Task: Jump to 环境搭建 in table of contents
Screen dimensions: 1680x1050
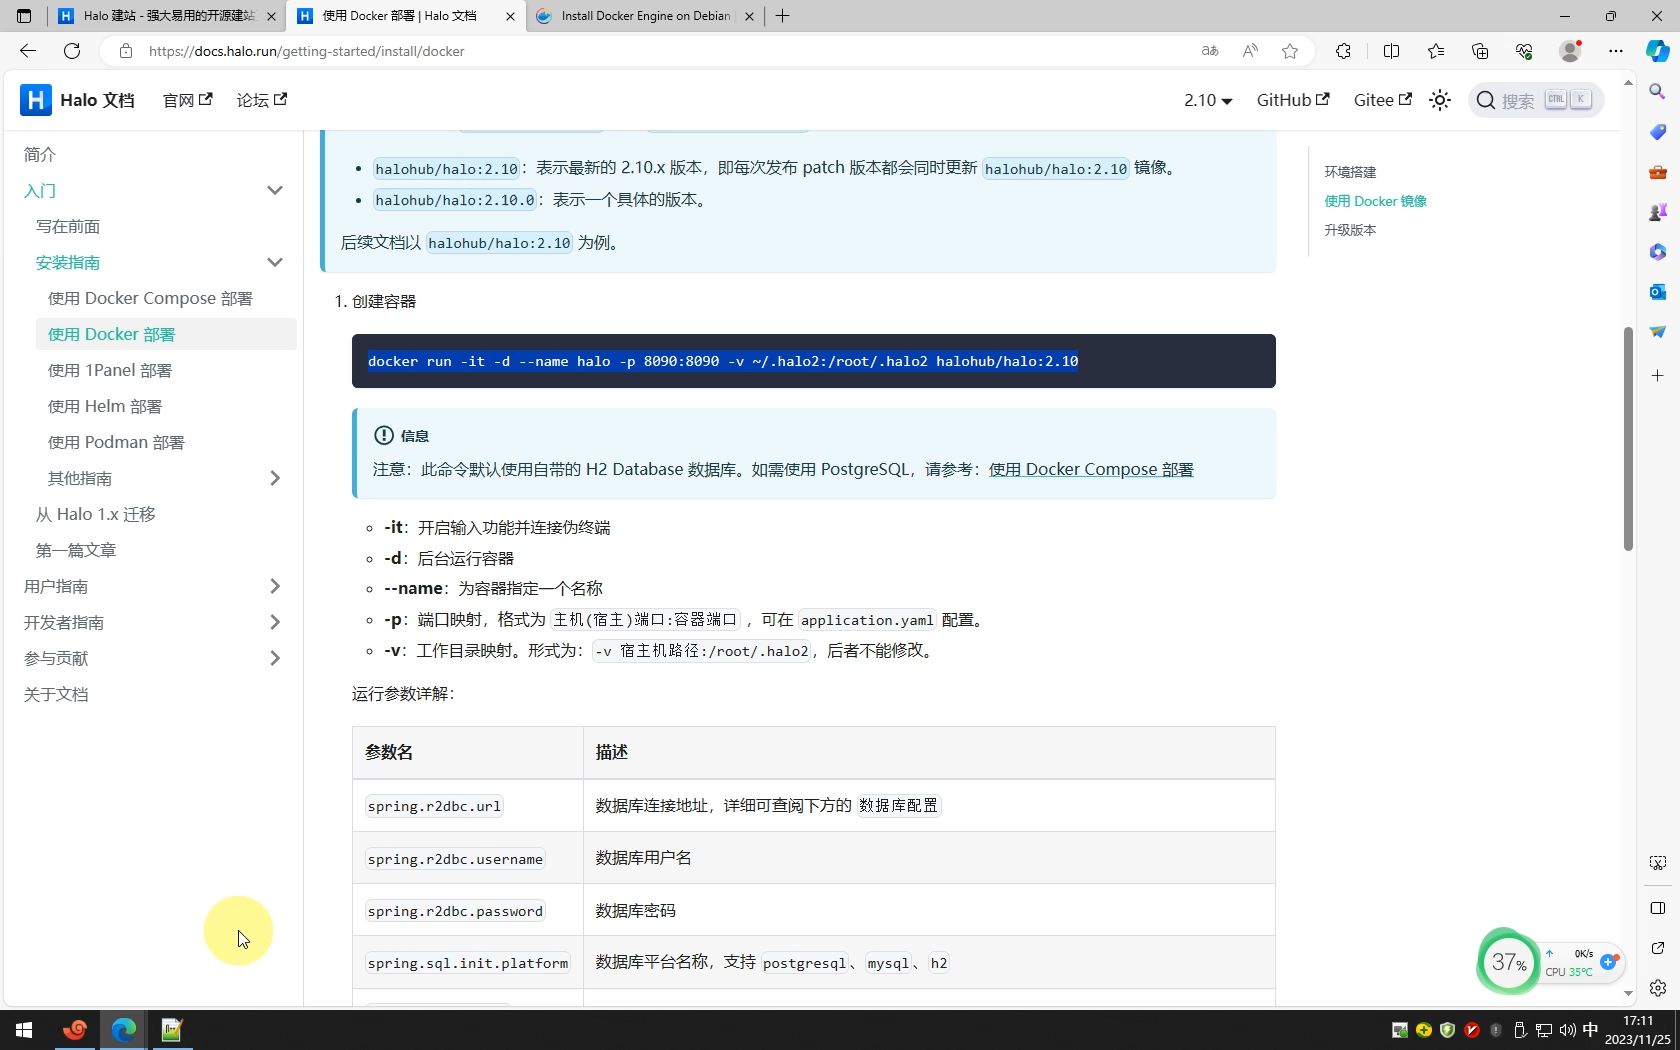Action: (1350, 172)
